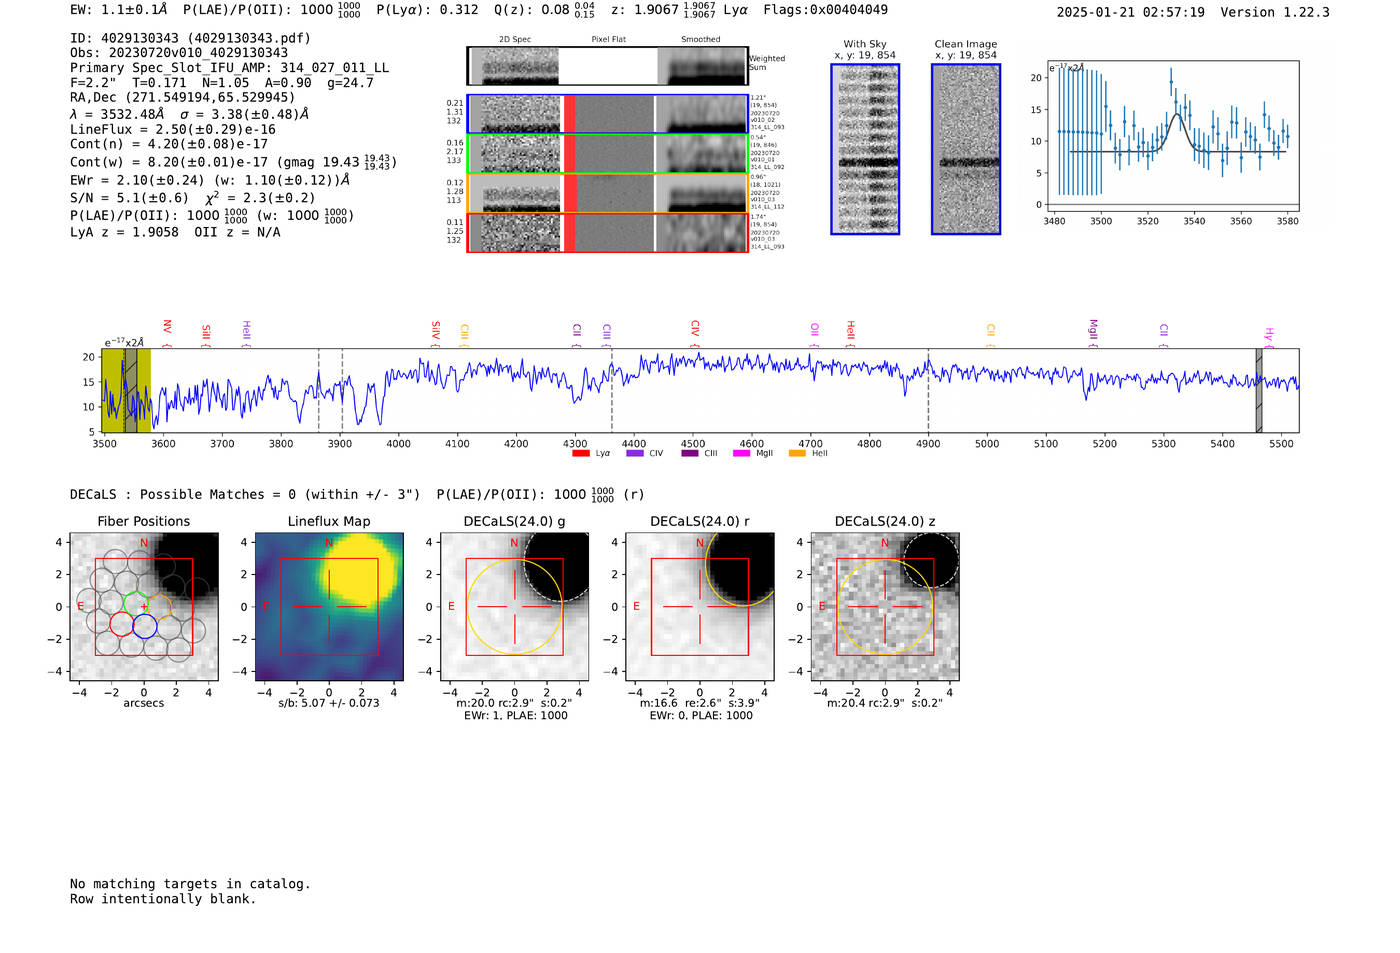Image resolution: width=1400 pixels, height=953 pixels.
Task: Select 'No matching targets in catalog.' text
Action: pos(190,884)
